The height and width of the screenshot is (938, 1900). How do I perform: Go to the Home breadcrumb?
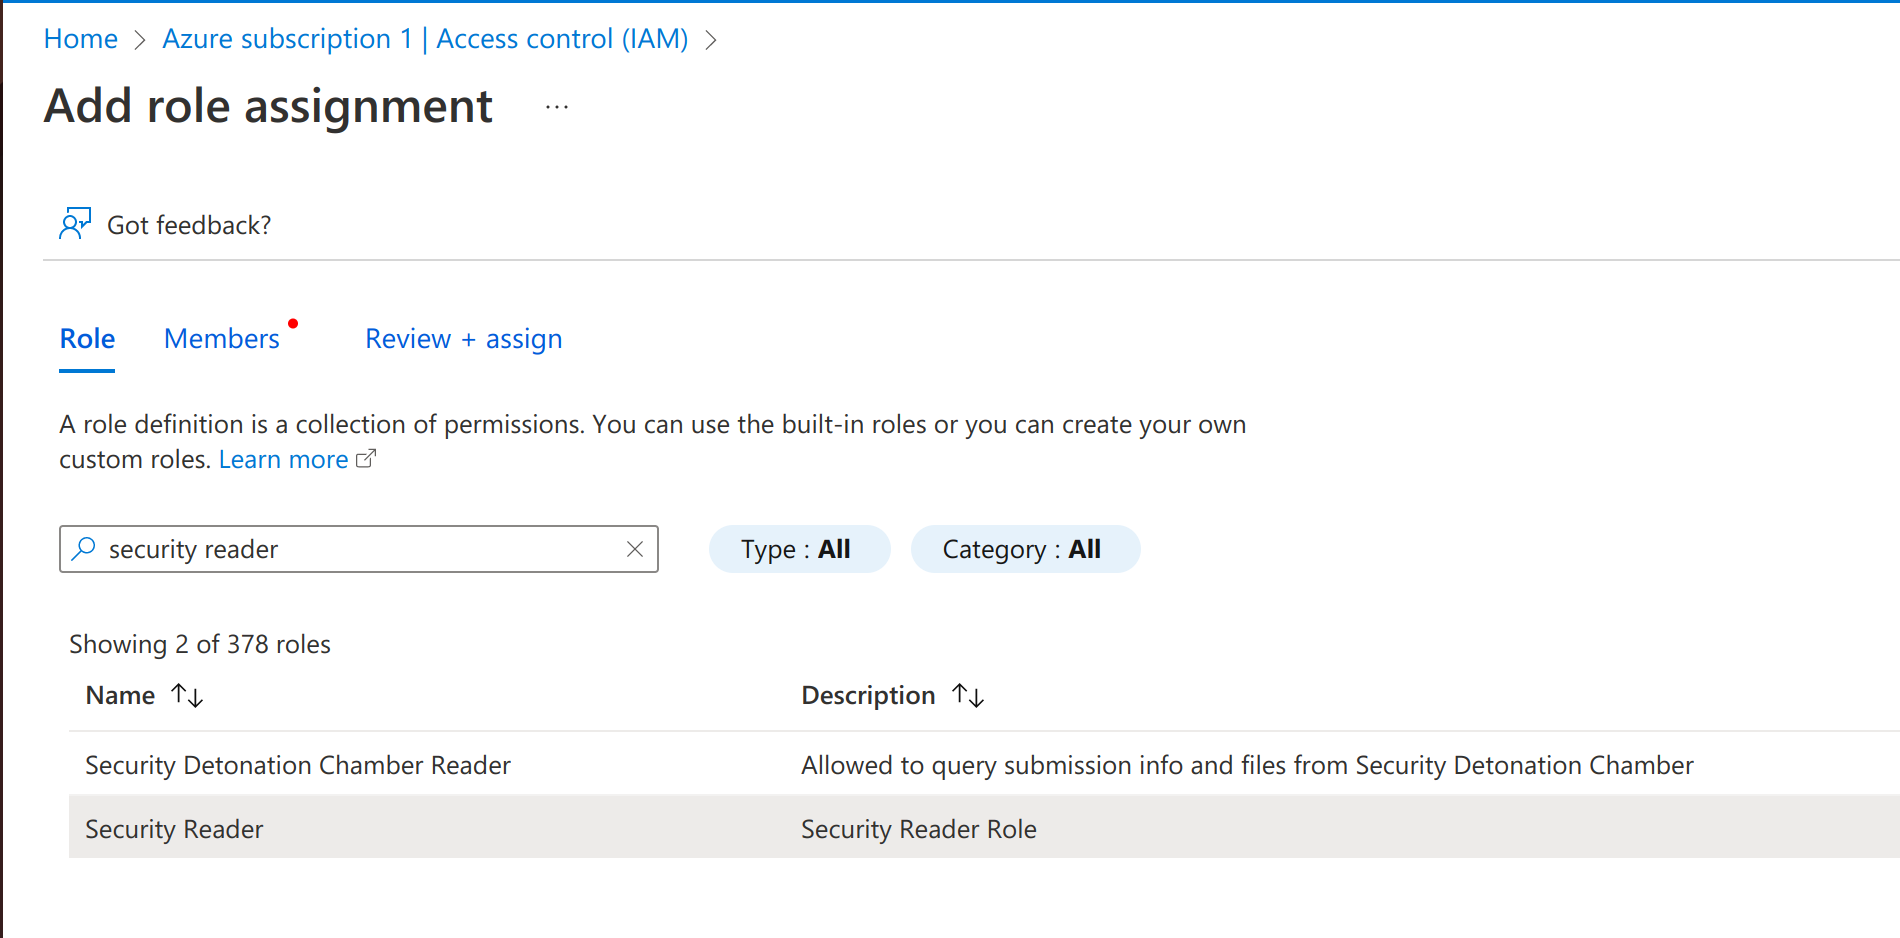pos(81,39)
